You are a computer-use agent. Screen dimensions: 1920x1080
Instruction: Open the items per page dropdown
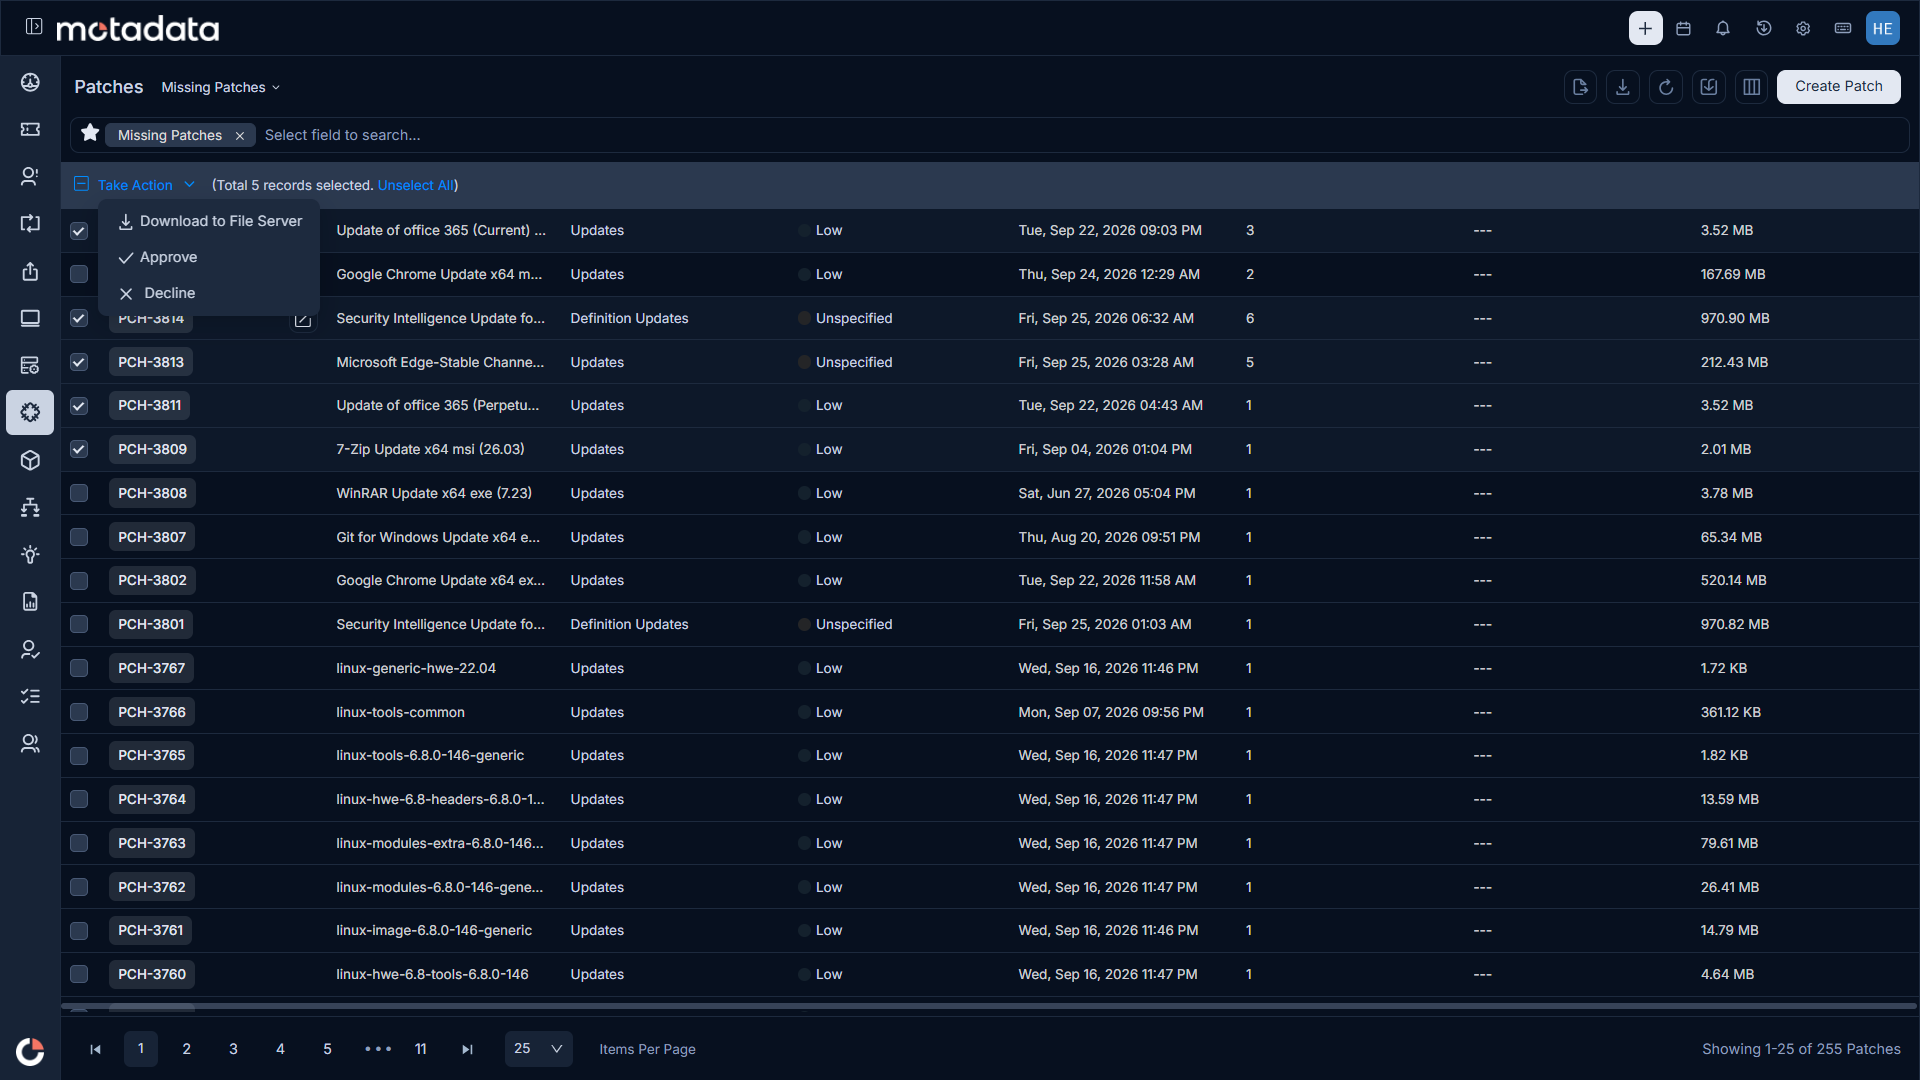coord(538,1049)
